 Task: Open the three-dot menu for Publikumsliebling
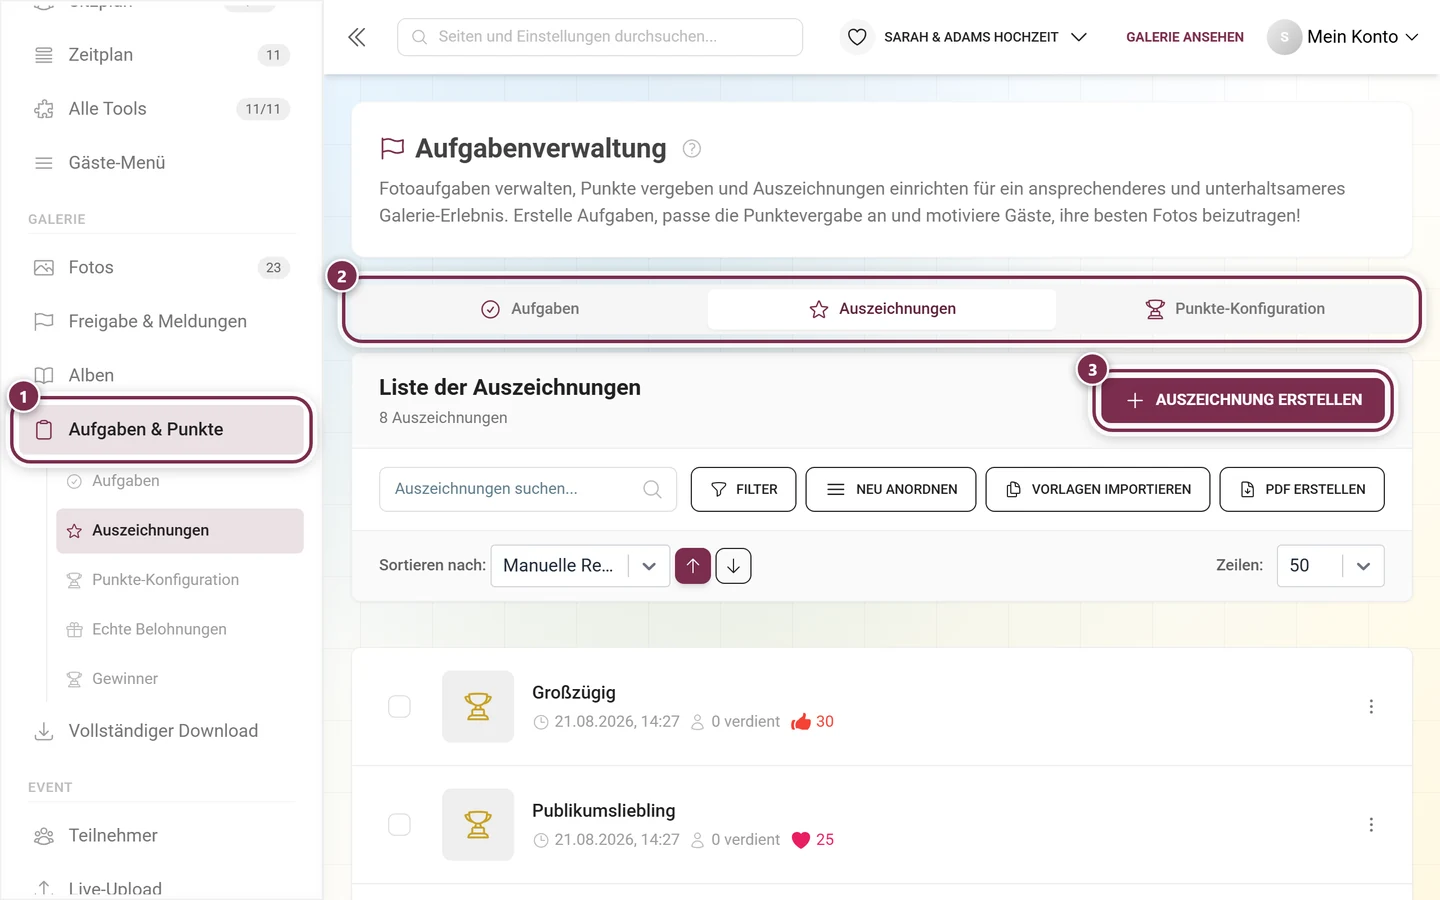click(x=1371, y=825)
